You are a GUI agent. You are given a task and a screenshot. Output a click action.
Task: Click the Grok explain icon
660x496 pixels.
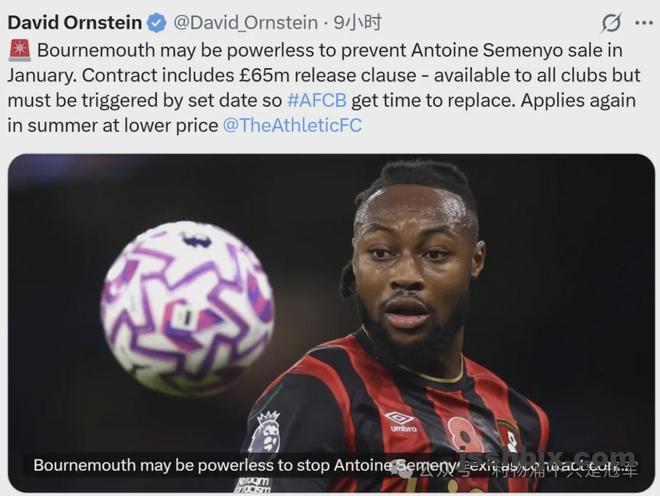(612, 23)
